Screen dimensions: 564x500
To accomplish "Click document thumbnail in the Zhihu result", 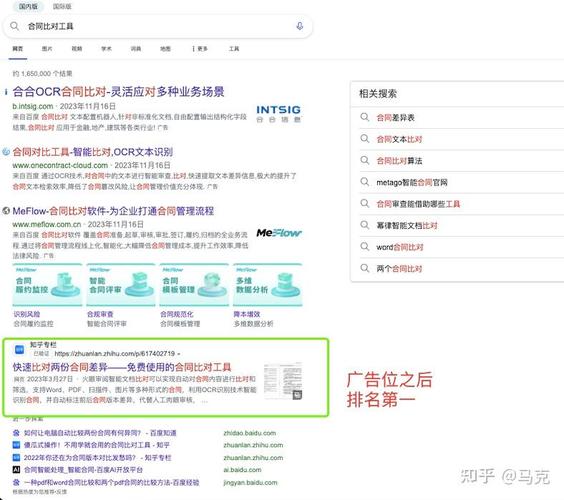I will pyautogui.click(x=283, y=381).
